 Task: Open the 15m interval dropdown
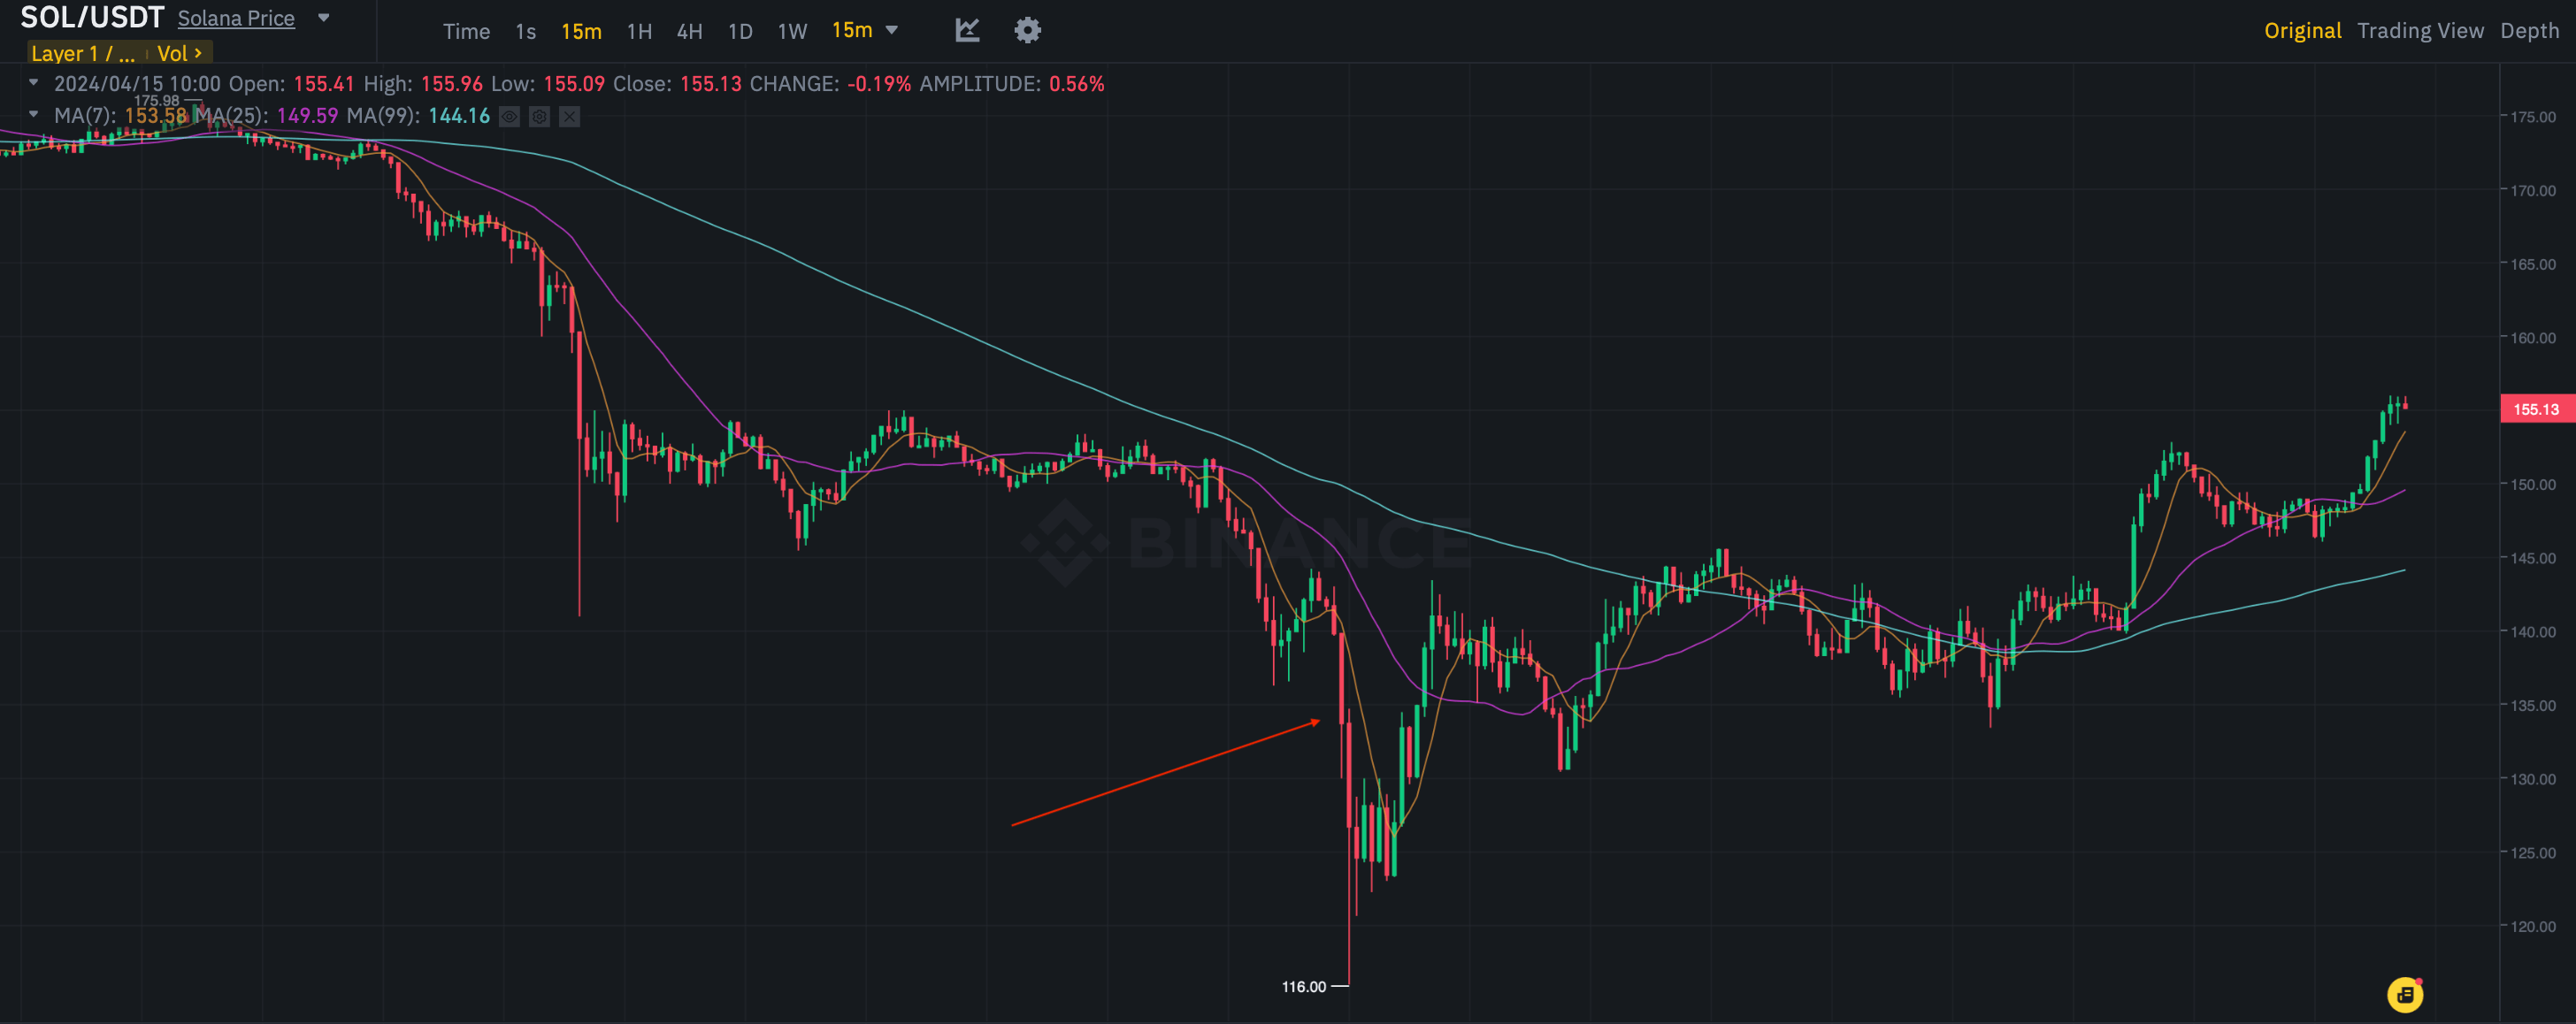(865, 30)
